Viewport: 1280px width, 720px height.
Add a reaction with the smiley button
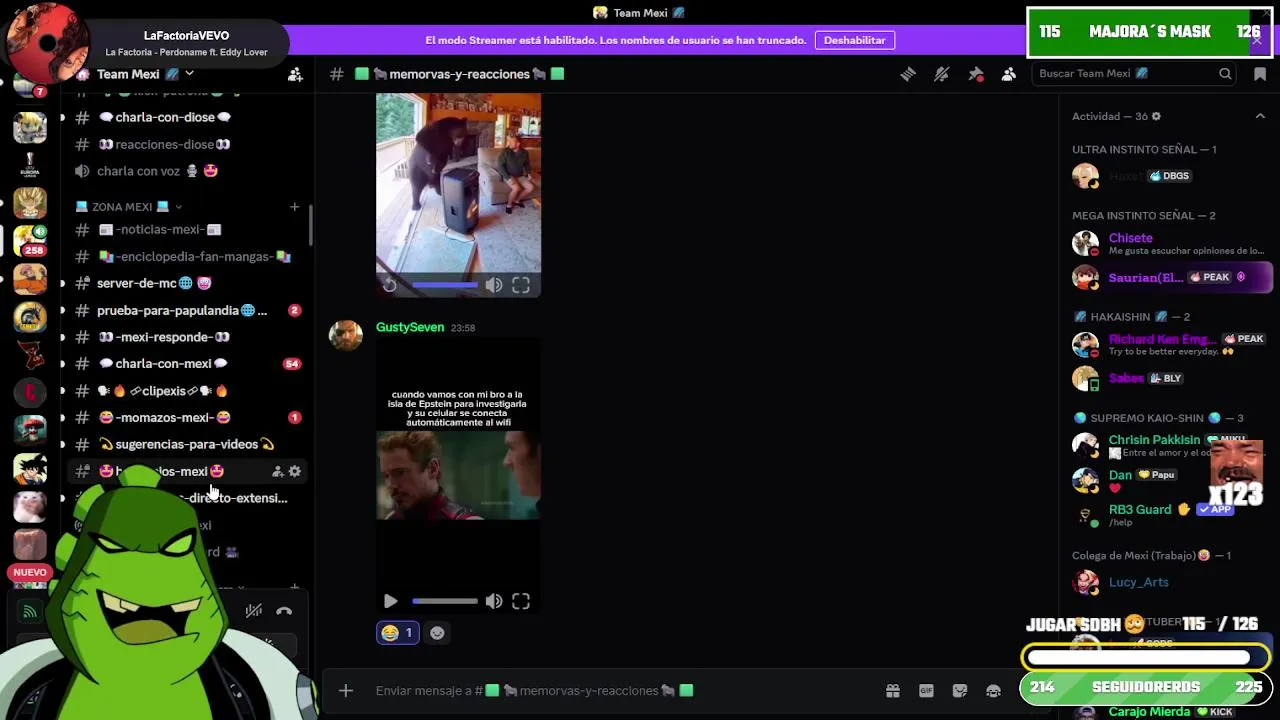click(x=437, y=632)
